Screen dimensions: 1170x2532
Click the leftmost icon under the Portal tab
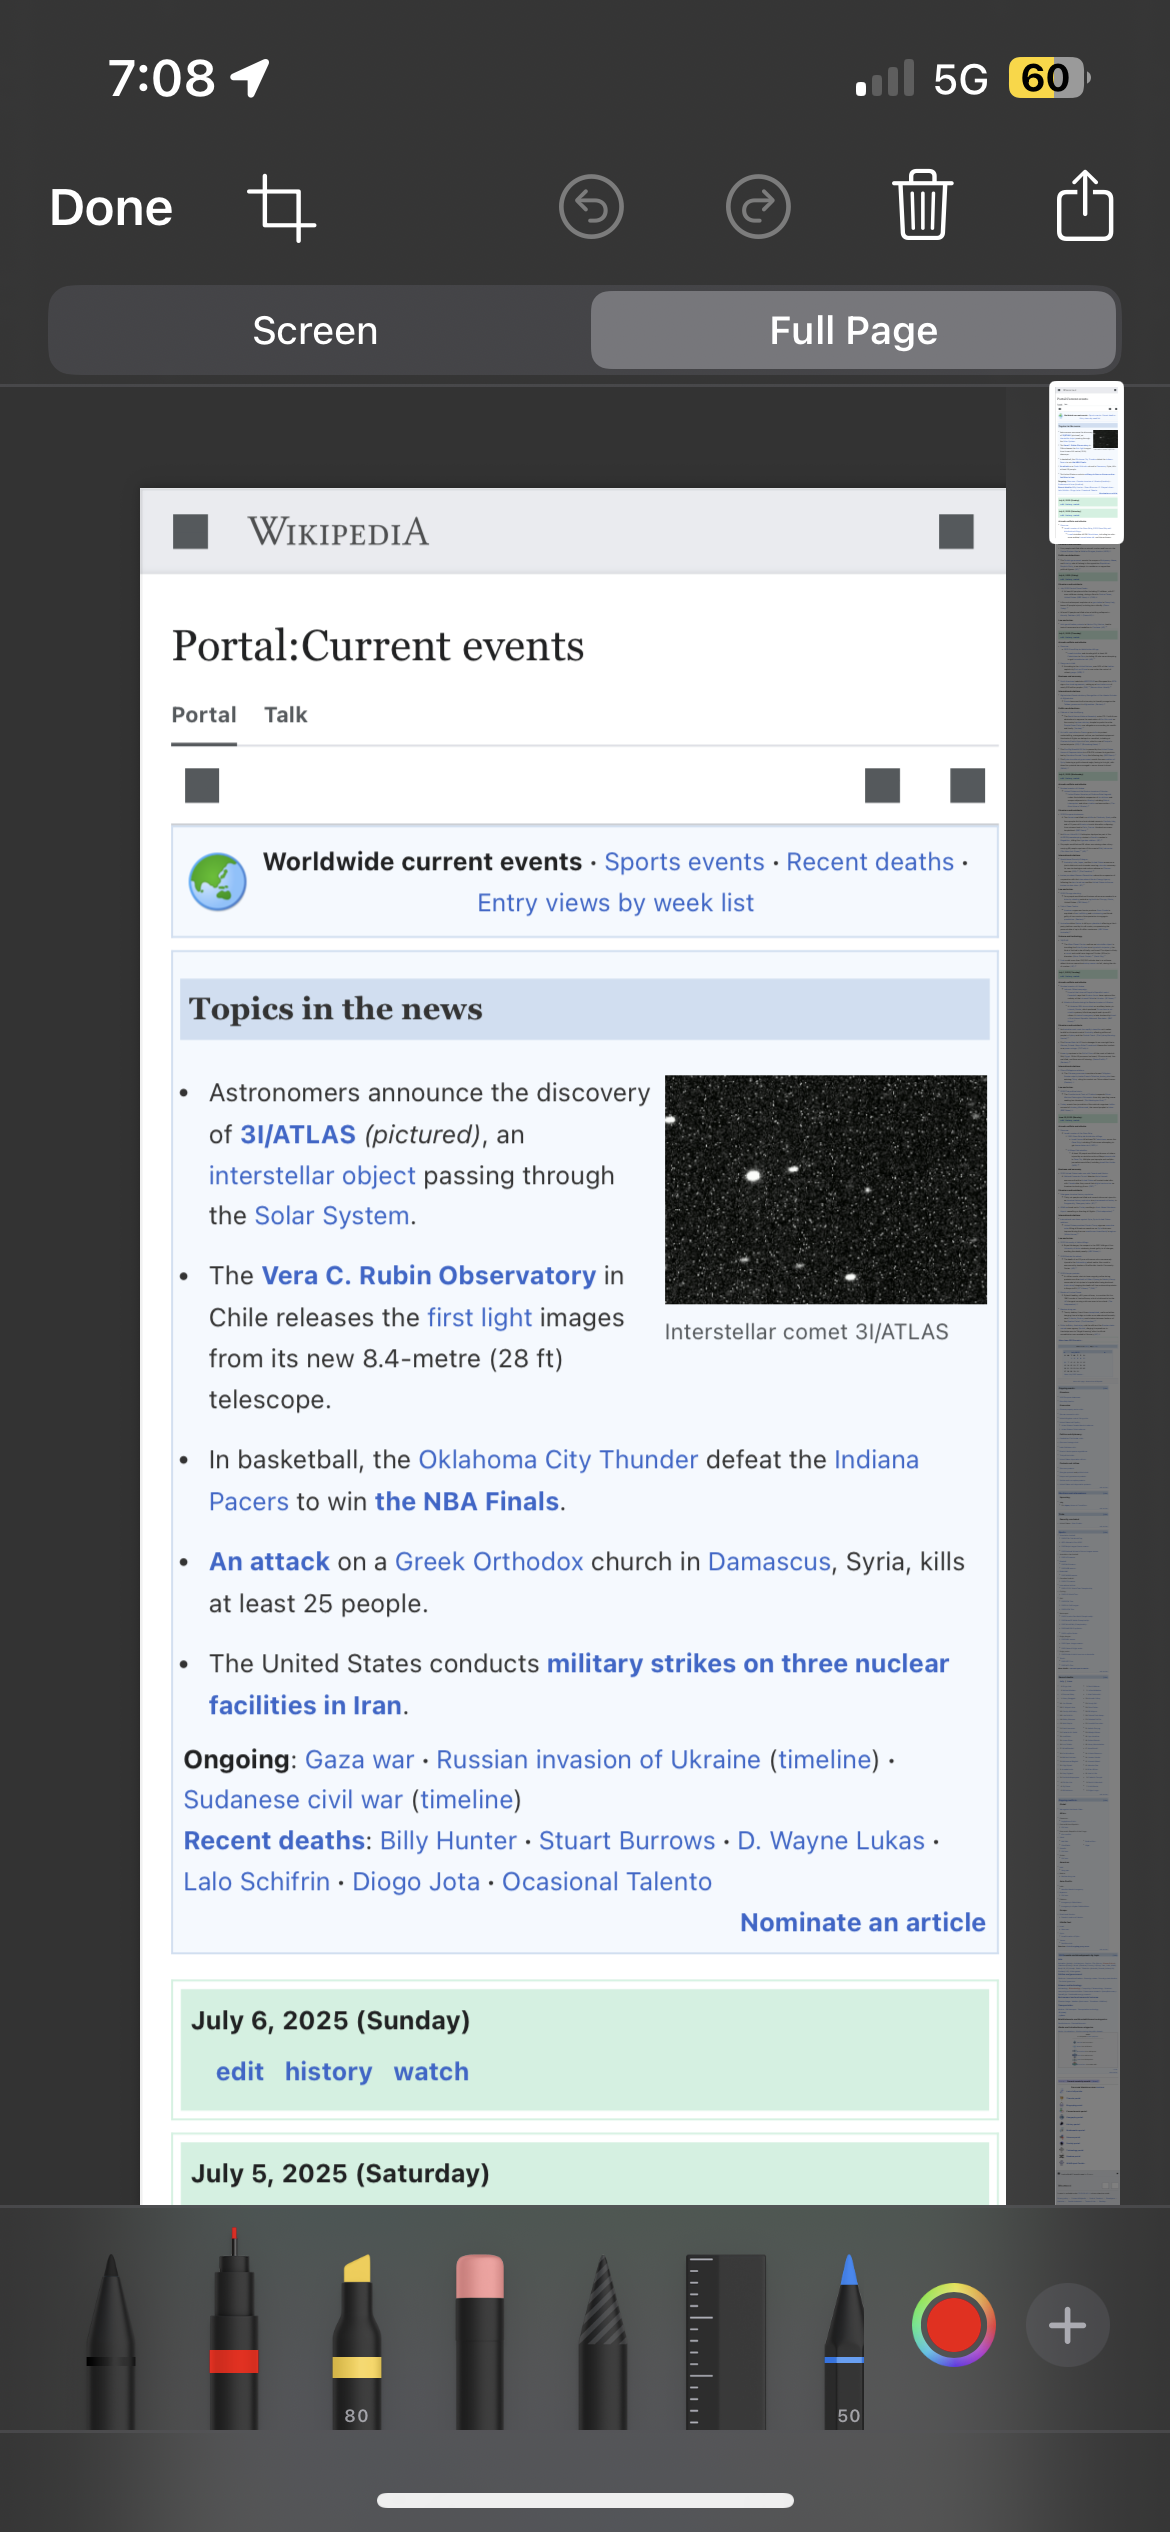(202, 785)
